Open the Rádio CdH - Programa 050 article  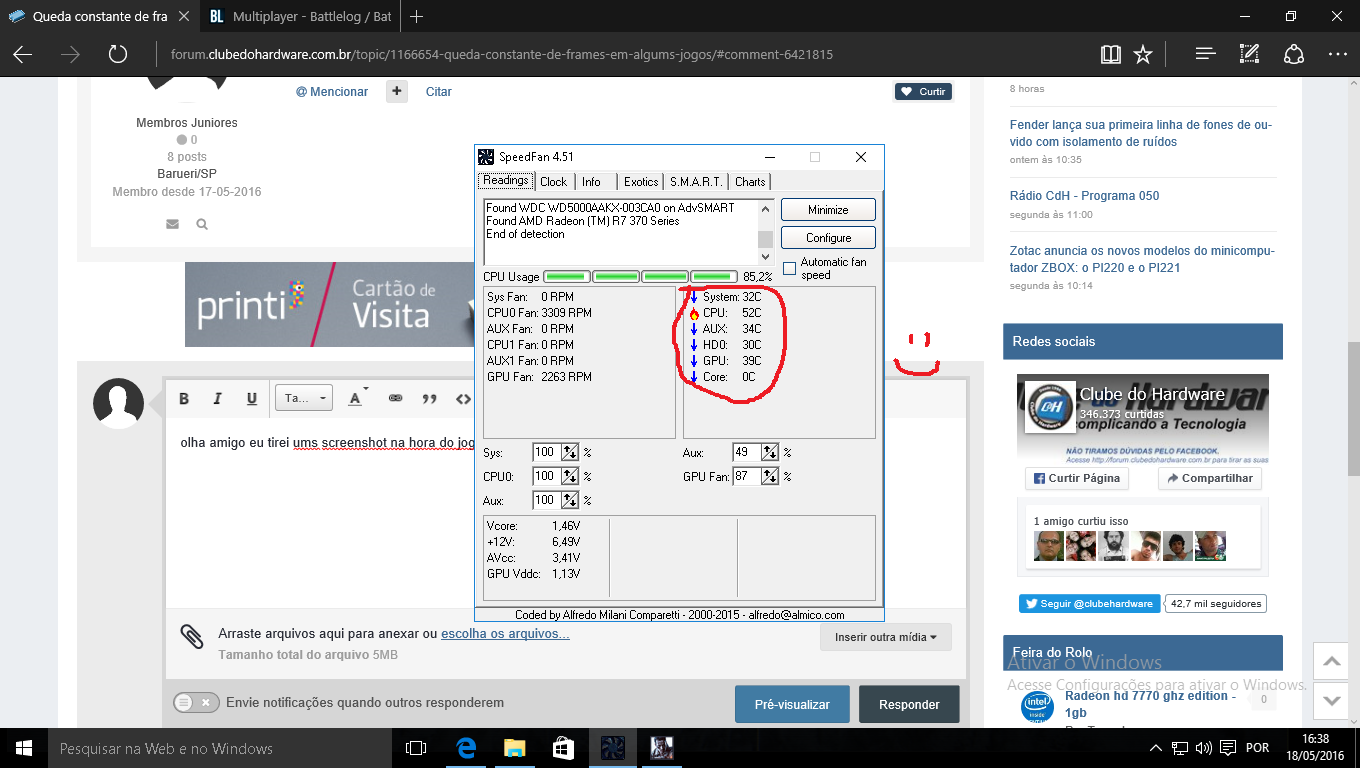(1085, 196)
